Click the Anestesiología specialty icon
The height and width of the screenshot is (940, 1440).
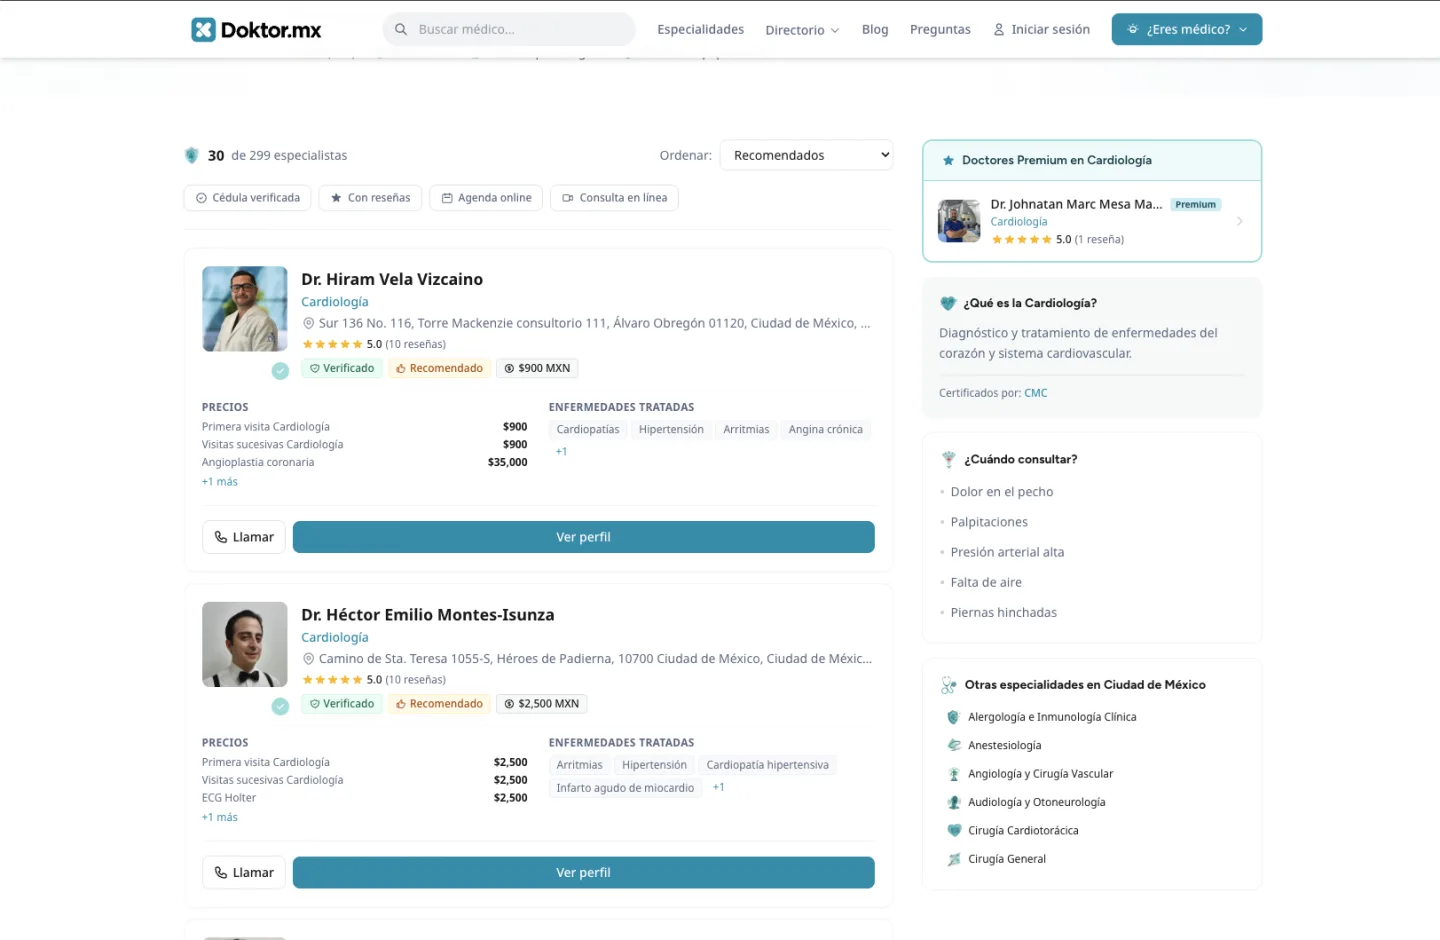954,745
